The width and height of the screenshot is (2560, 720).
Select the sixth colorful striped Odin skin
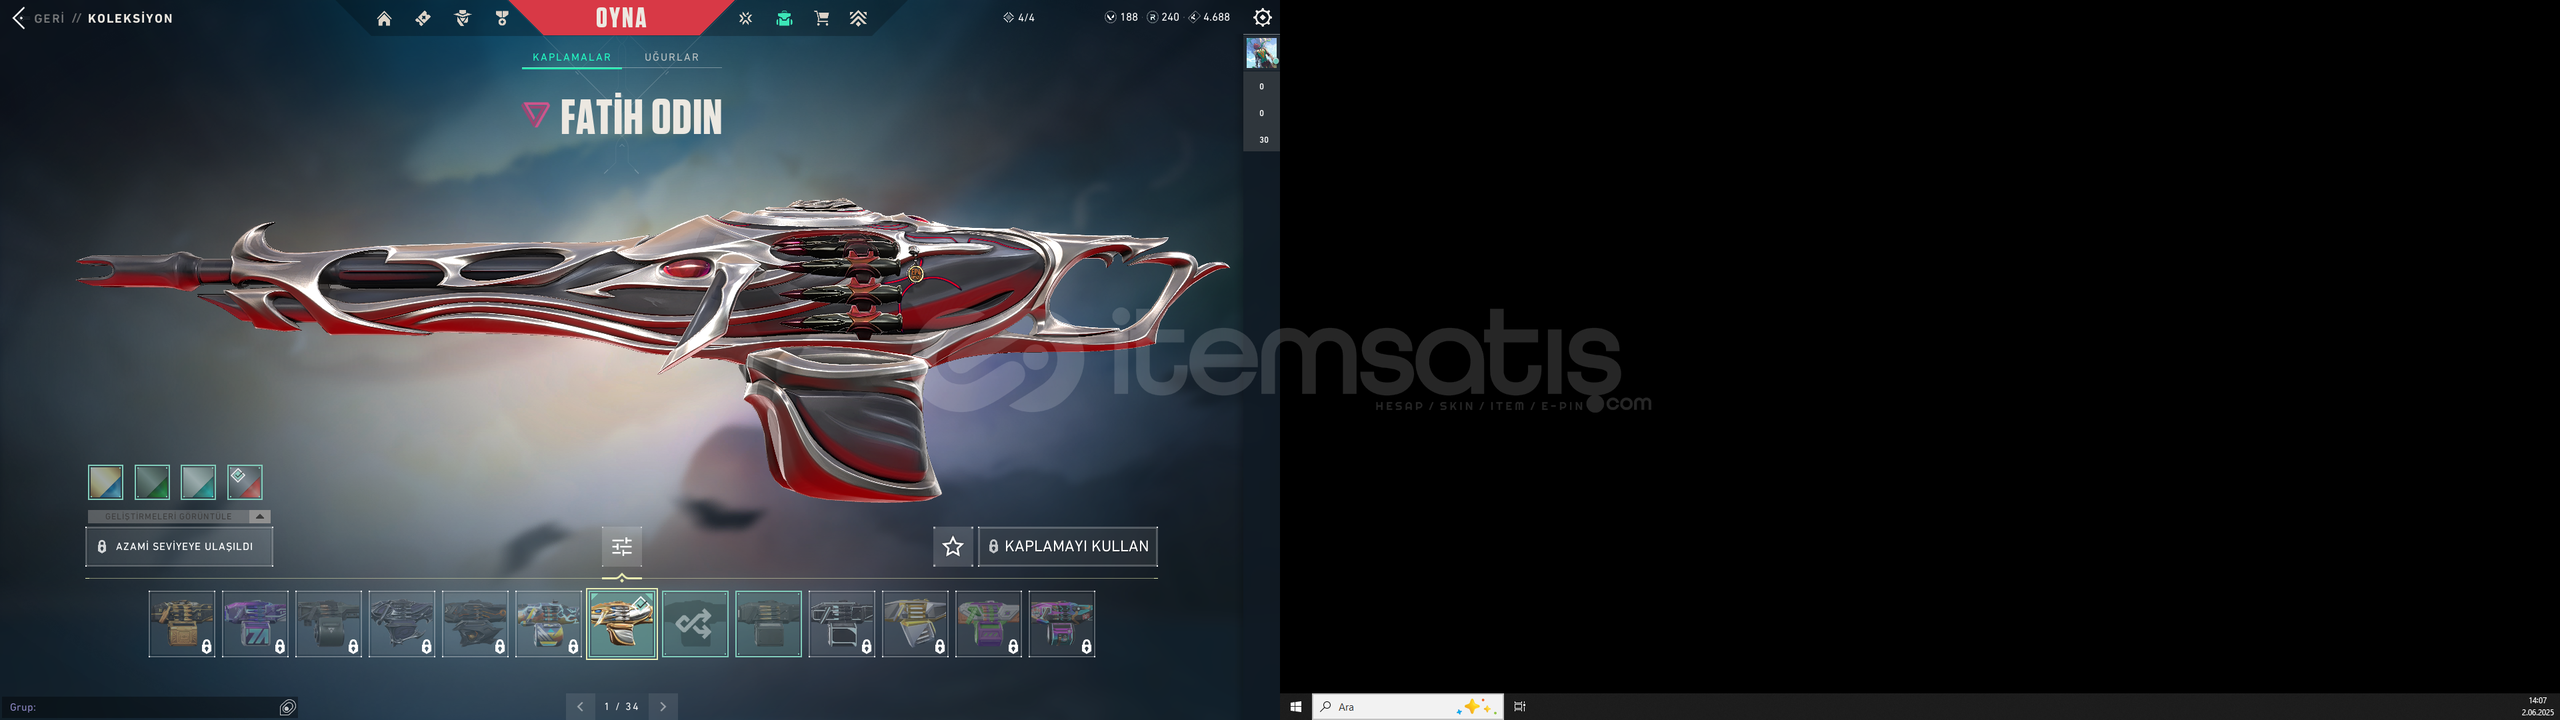[549, 624]
